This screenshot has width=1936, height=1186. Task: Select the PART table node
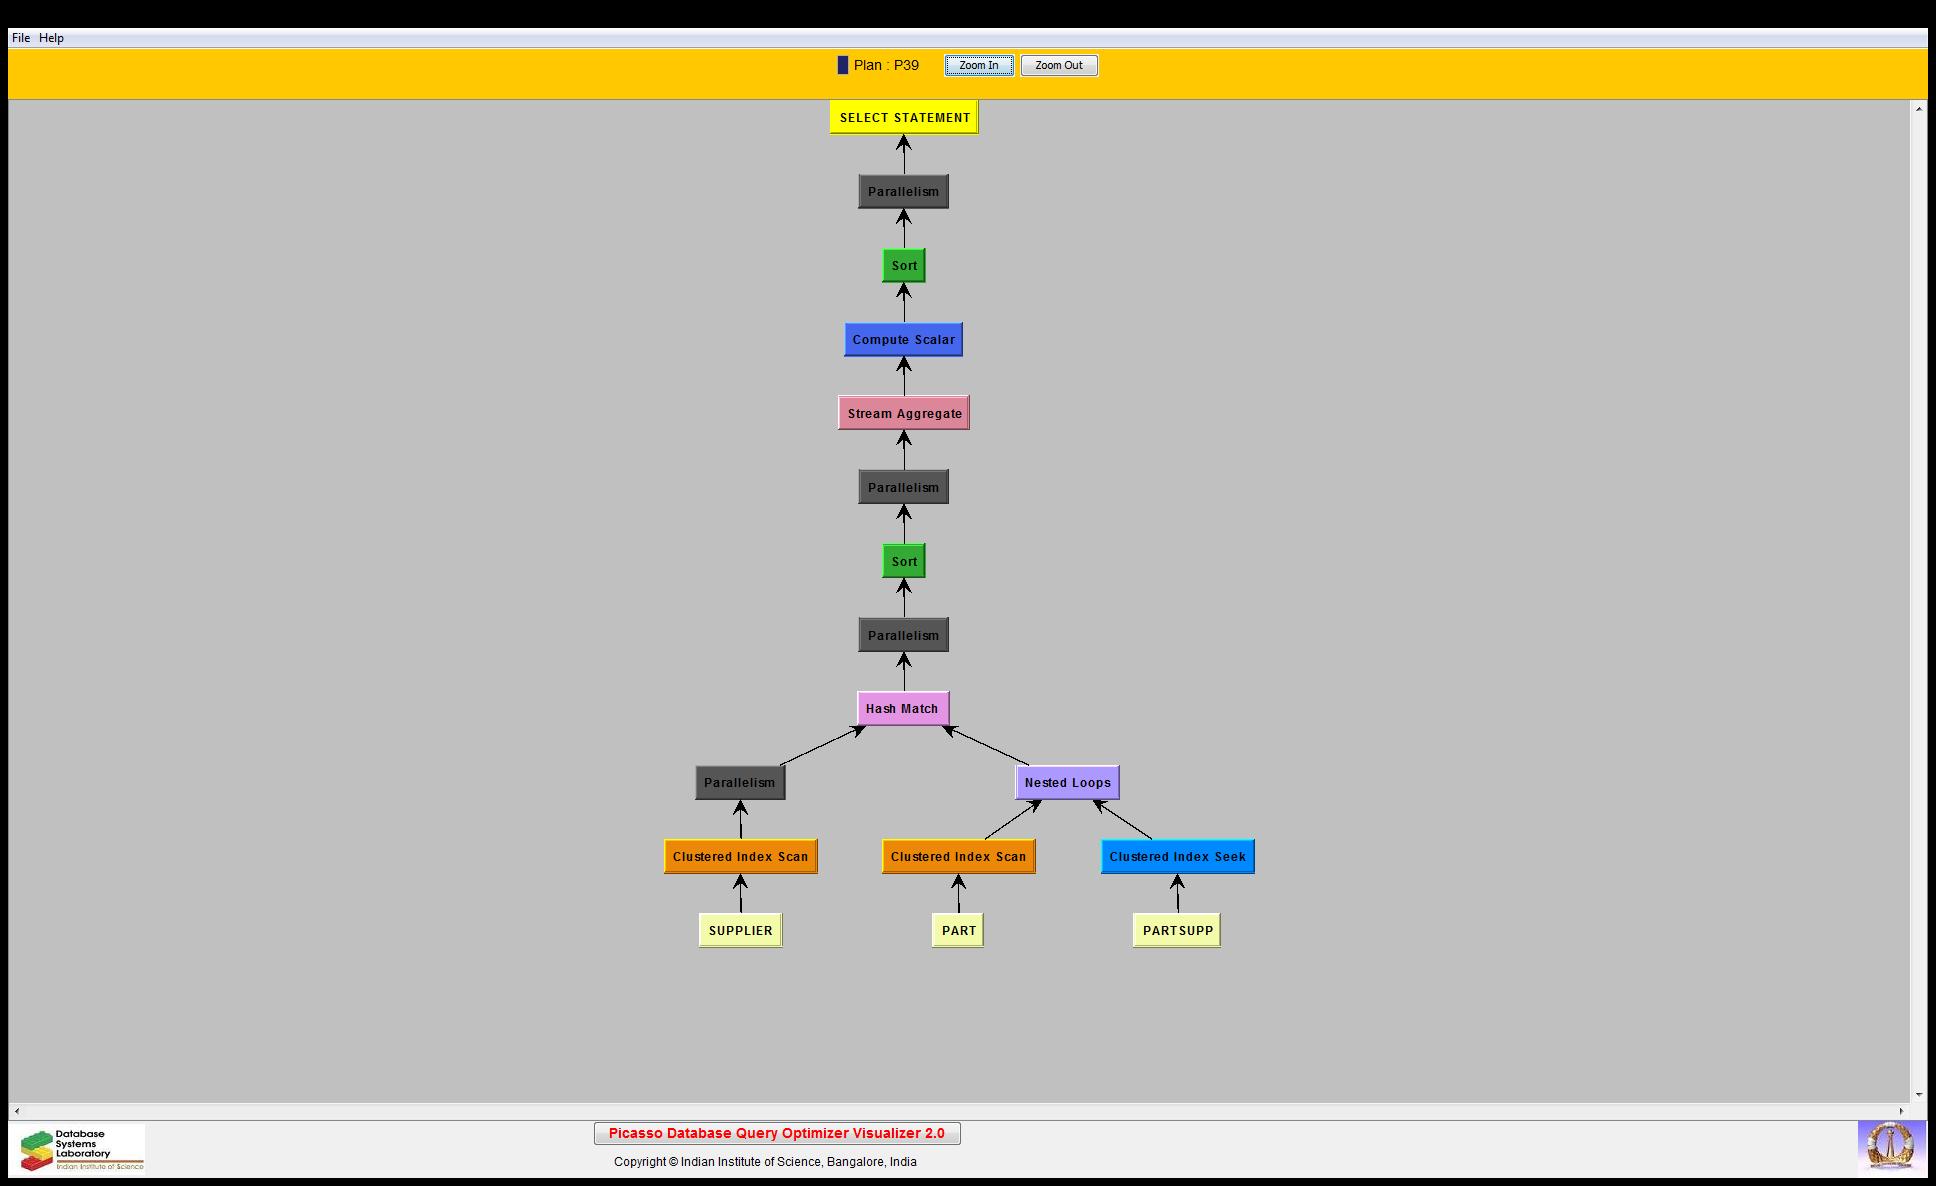point(958,931)
